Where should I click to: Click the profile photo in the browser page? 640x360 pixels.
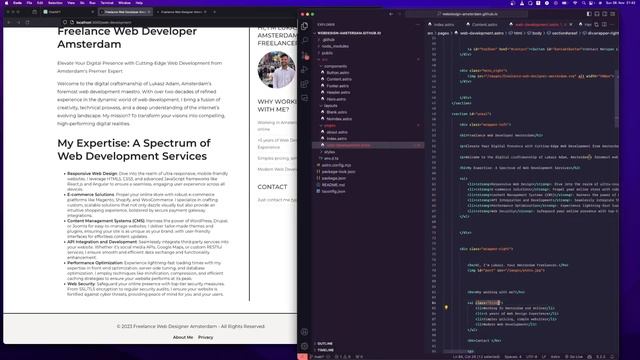(277, 70)
